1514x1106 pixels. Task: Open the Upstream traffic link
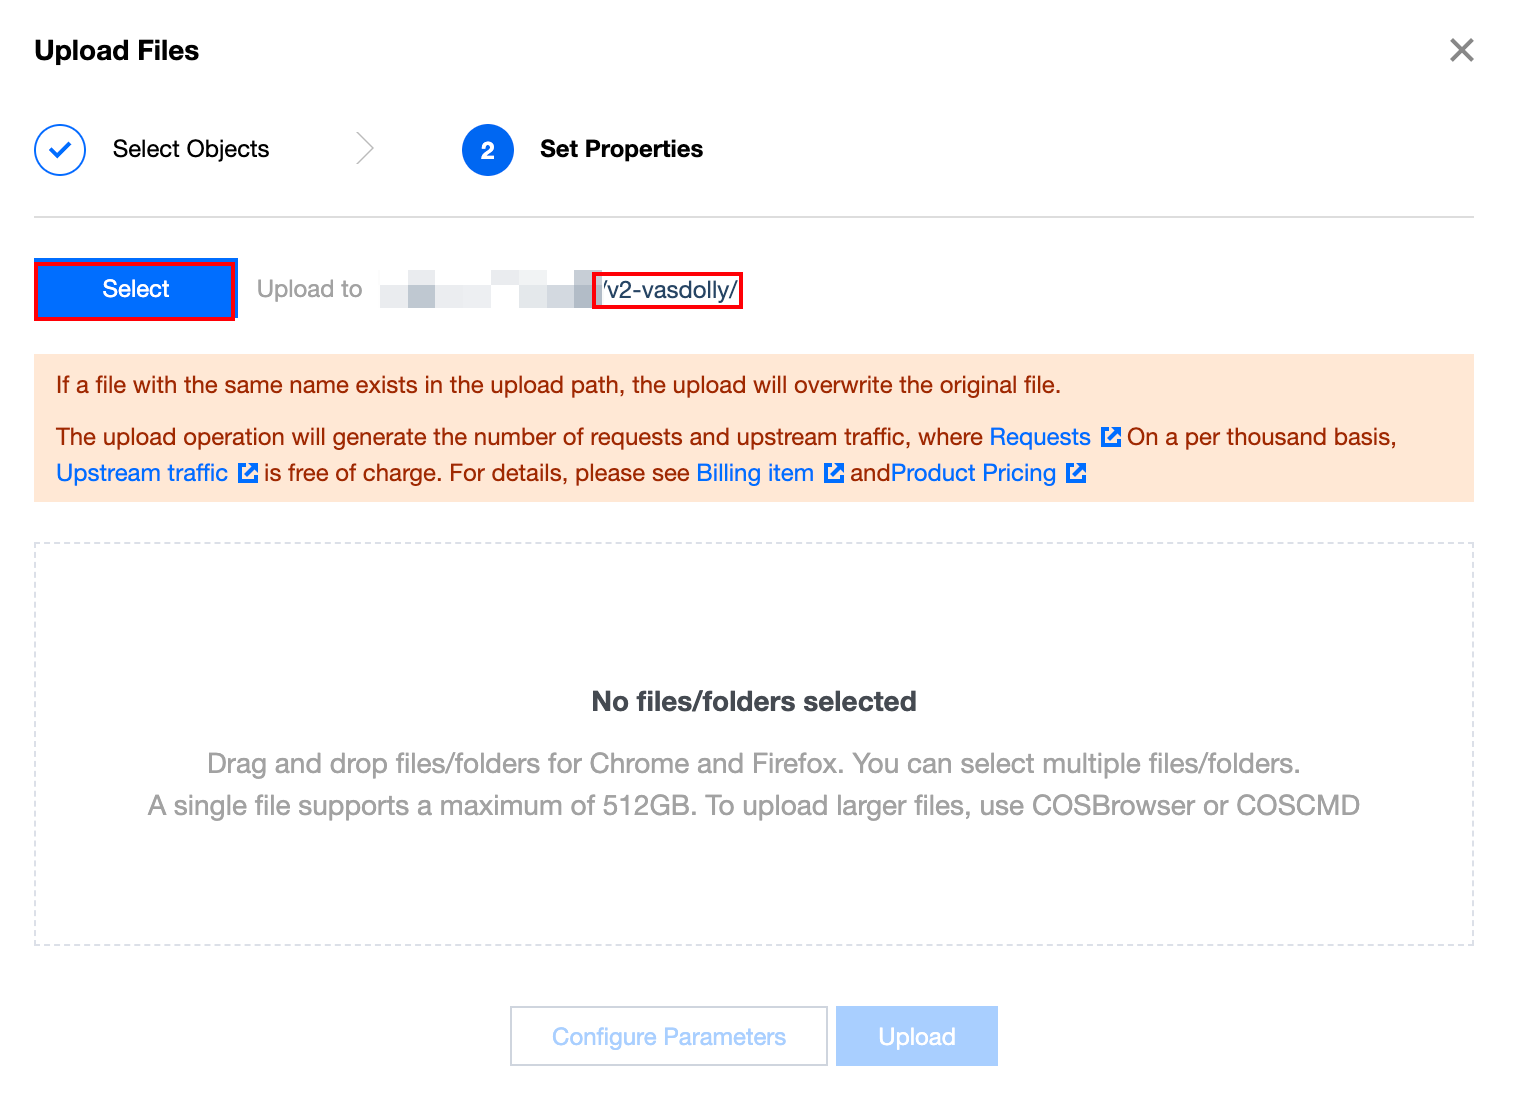[142, 473]
